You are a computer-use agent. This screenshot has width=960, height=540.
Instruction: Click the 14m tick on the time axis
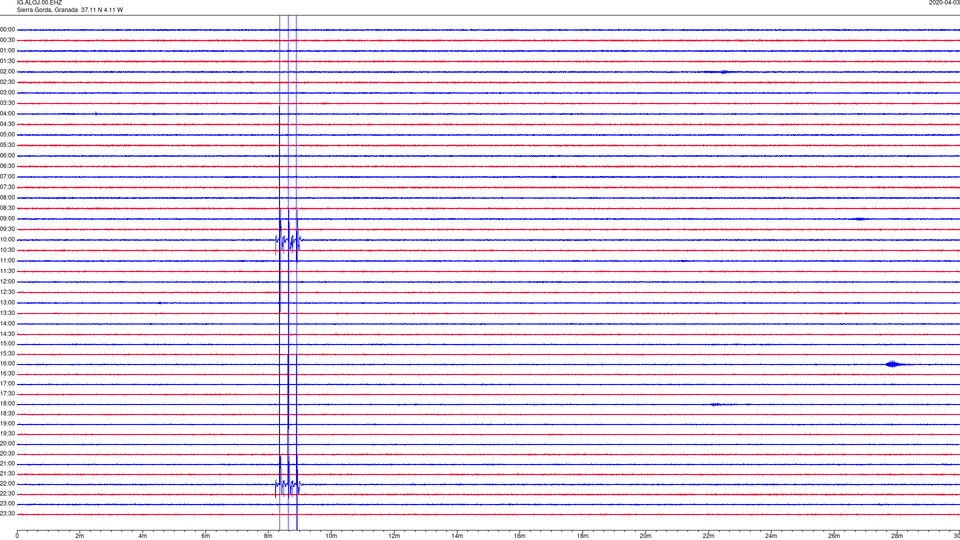point(457,536)
